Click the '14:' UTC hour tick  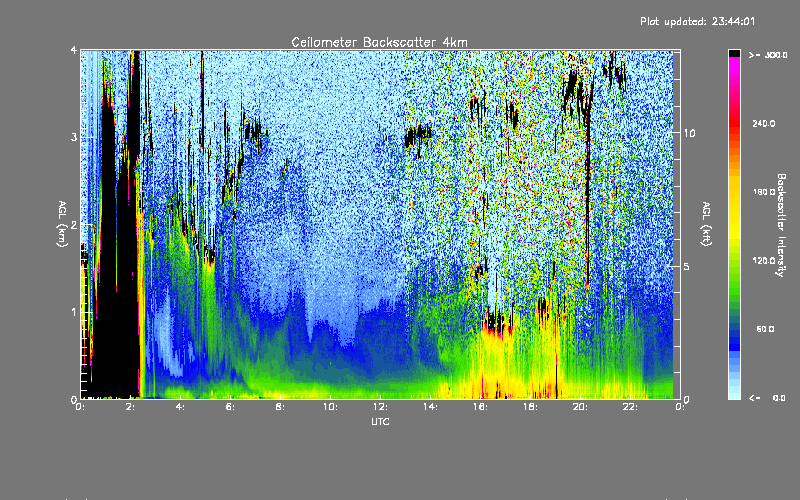430,407
